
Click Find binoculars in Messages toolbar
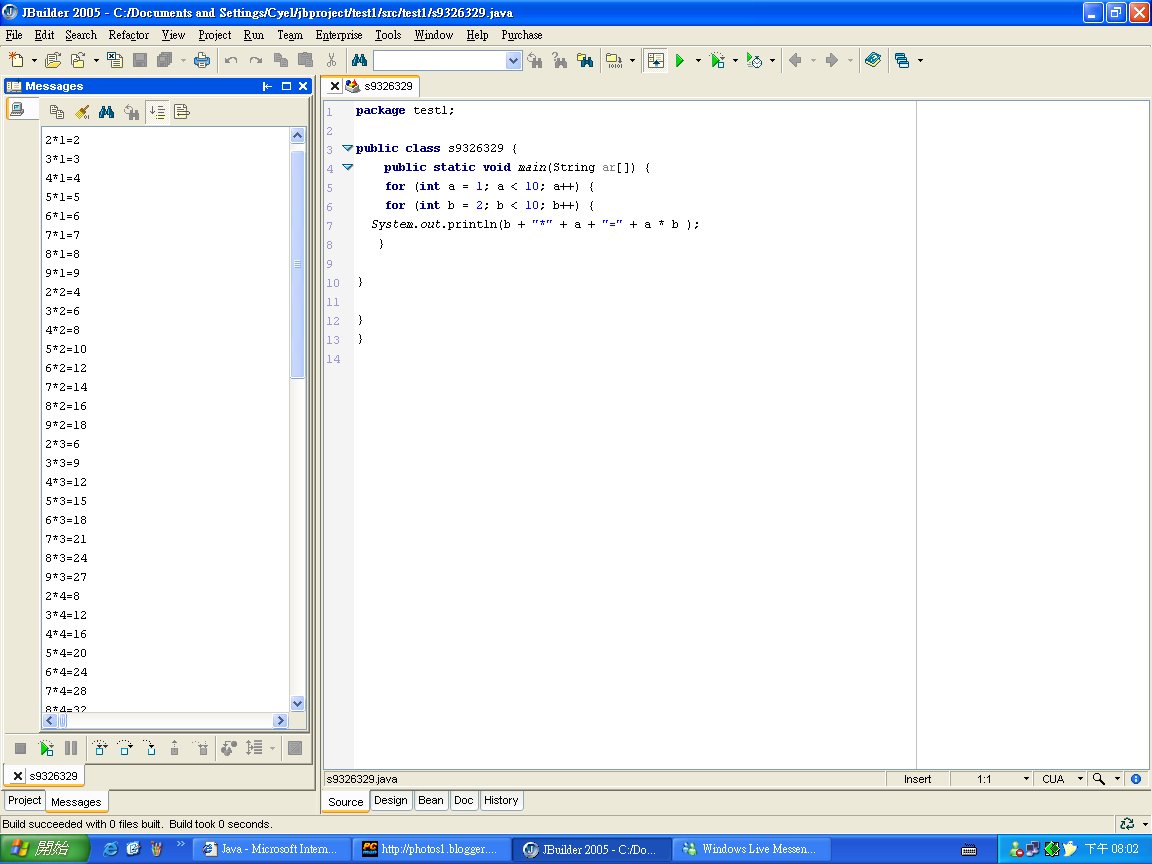point(107,112)
